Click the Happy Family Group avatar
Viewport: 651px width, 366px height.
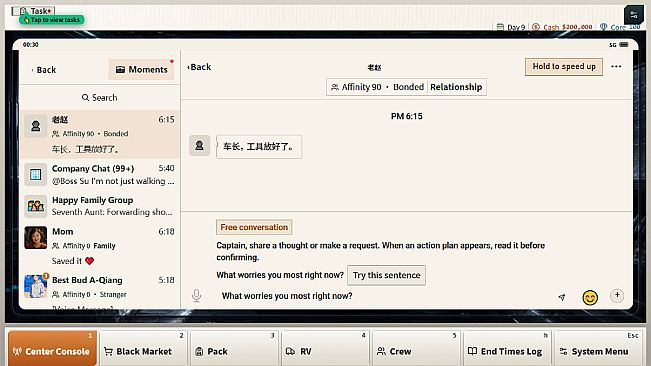click(36, 206)
